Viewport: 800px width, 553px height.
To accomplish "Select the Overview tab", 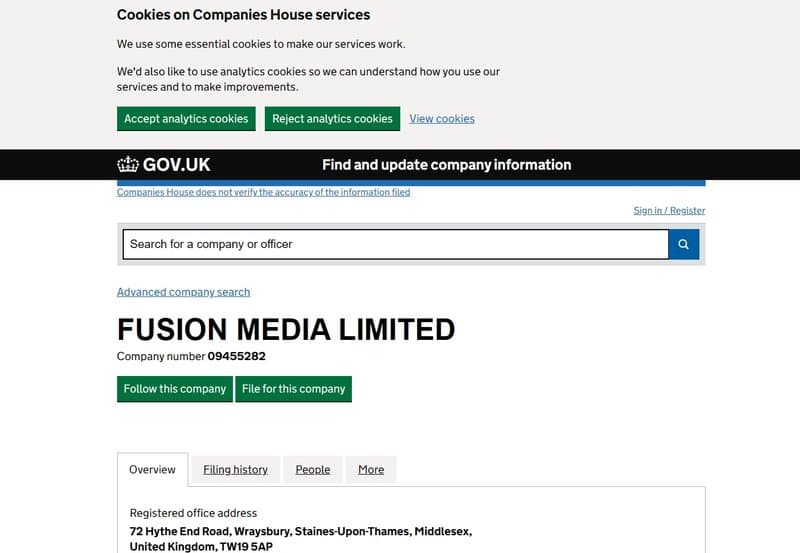I will point(152,470).
